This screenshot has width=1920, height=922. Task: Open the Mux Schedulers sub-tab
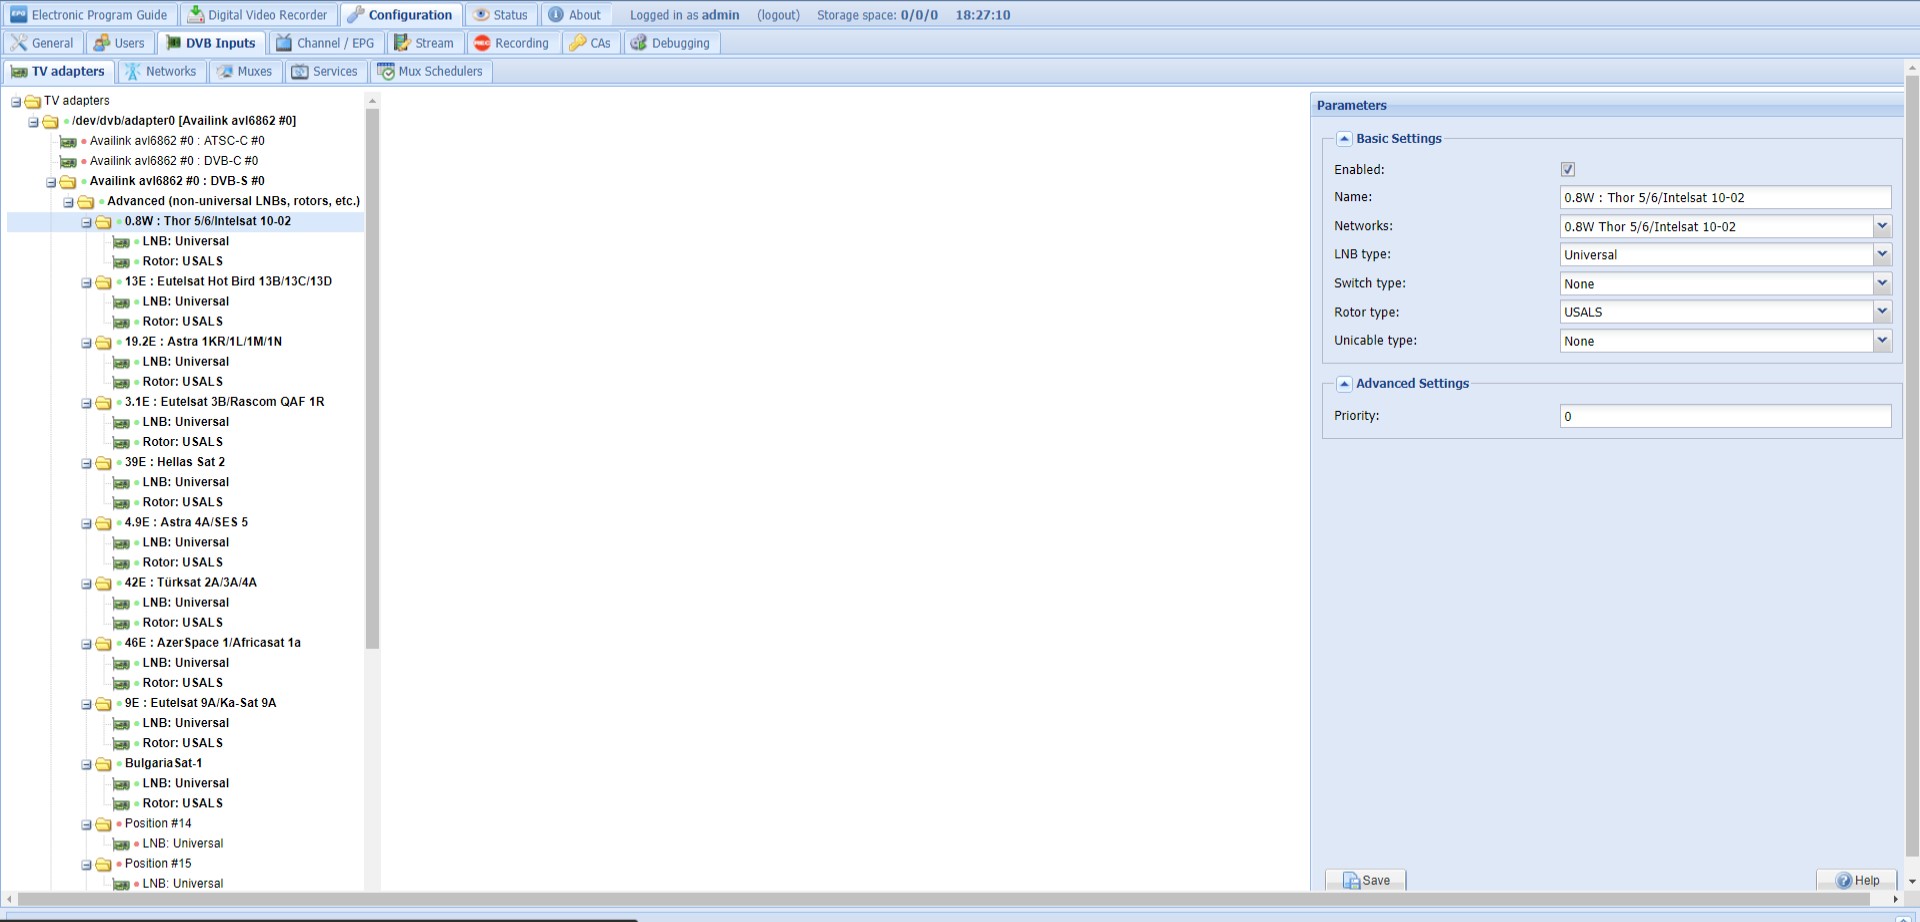431,71
